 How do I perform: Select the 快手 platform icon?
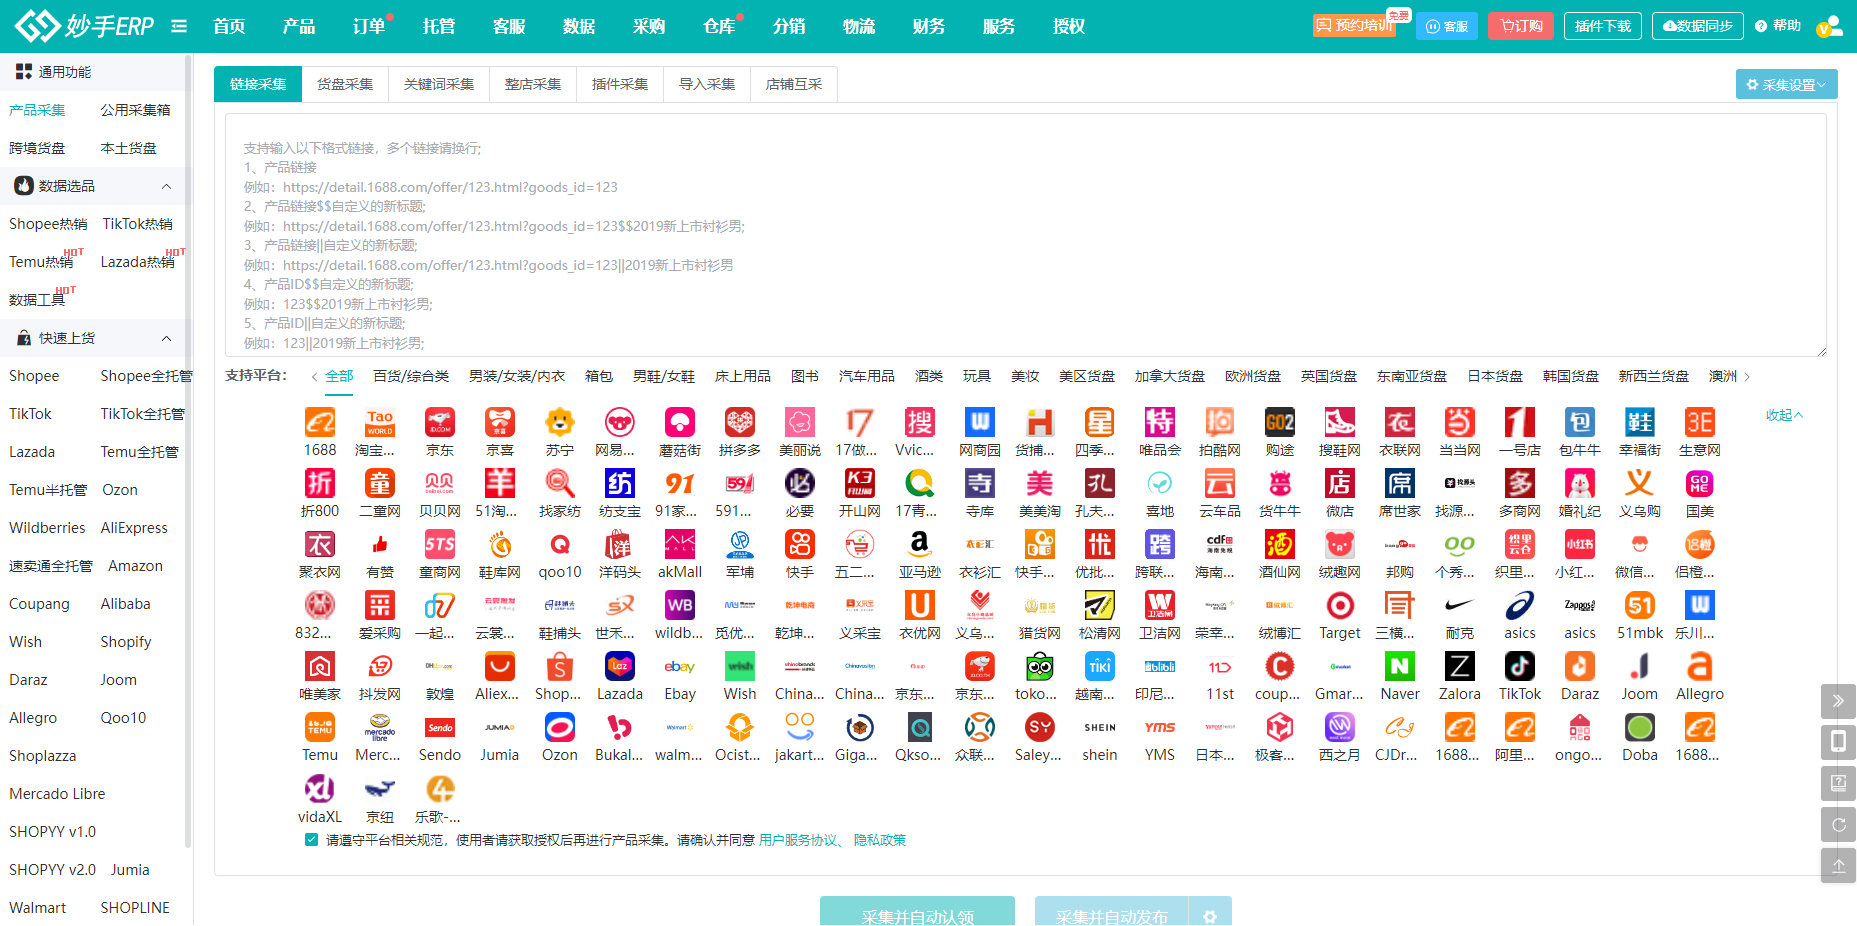[800, 544]
